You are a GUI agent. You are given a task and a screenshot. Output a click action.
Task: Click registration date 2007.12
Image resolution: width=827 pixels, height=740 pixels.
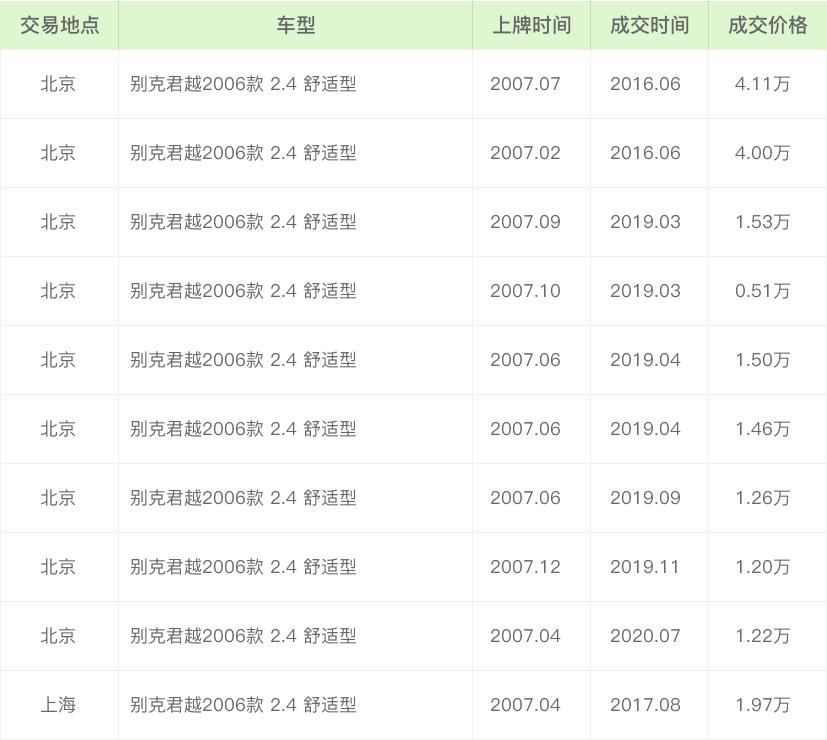click(525, 568)
